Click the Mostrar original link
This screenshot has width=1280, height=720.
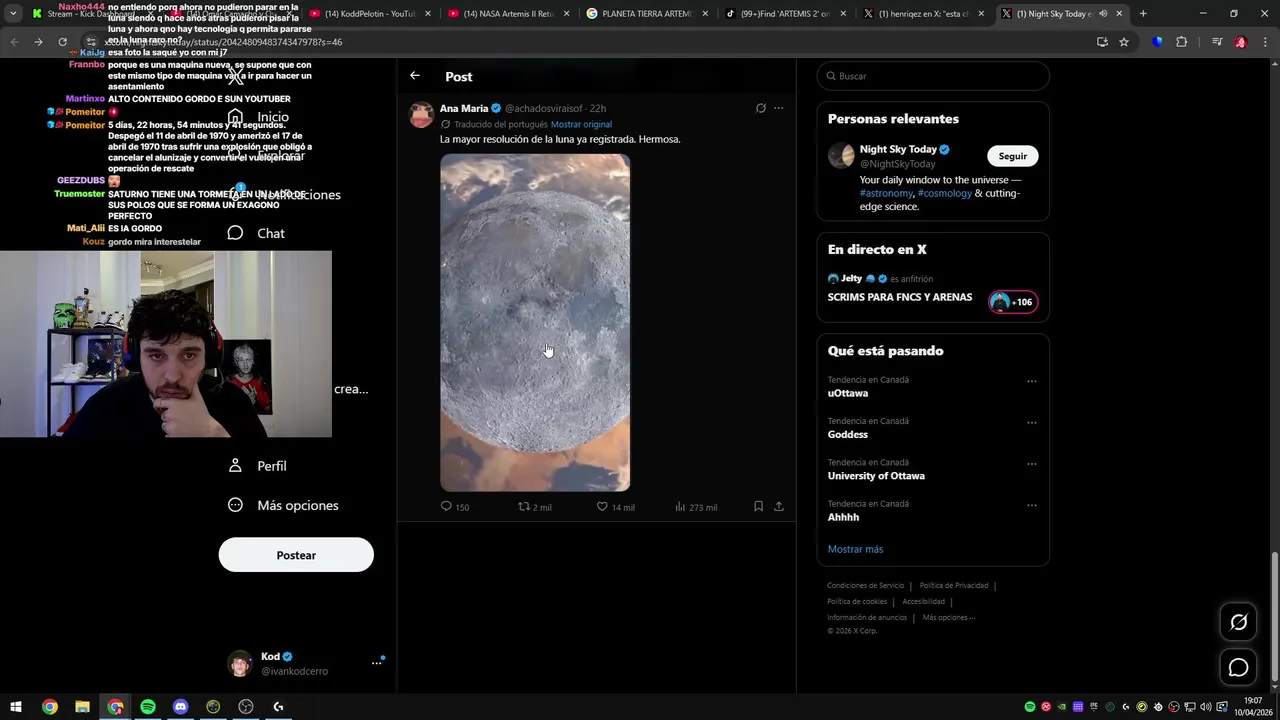coord(581,124)
